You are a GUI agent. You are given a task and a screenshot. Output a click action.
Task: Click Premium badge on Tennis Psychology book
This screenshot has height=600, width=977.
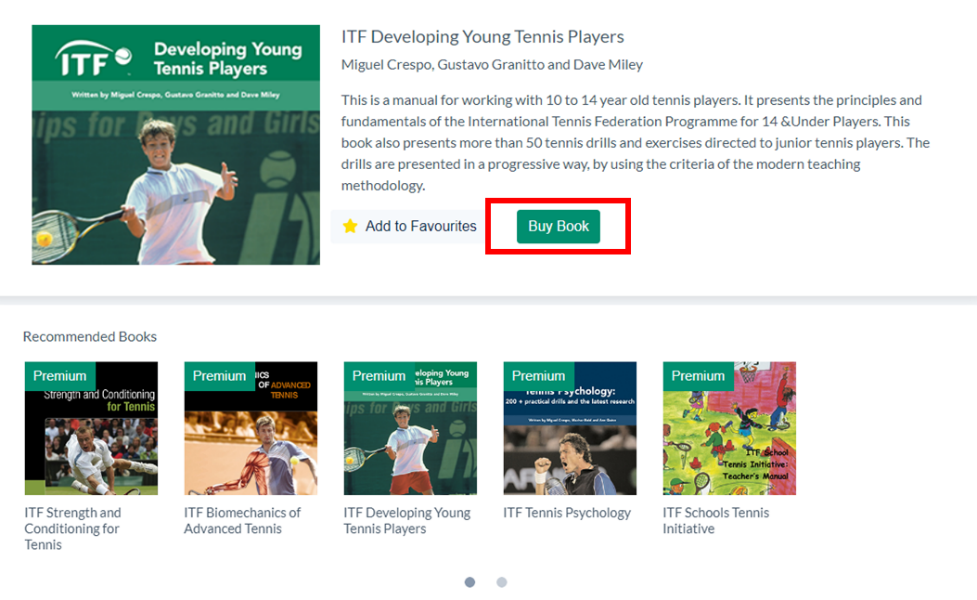click(538, 376)
